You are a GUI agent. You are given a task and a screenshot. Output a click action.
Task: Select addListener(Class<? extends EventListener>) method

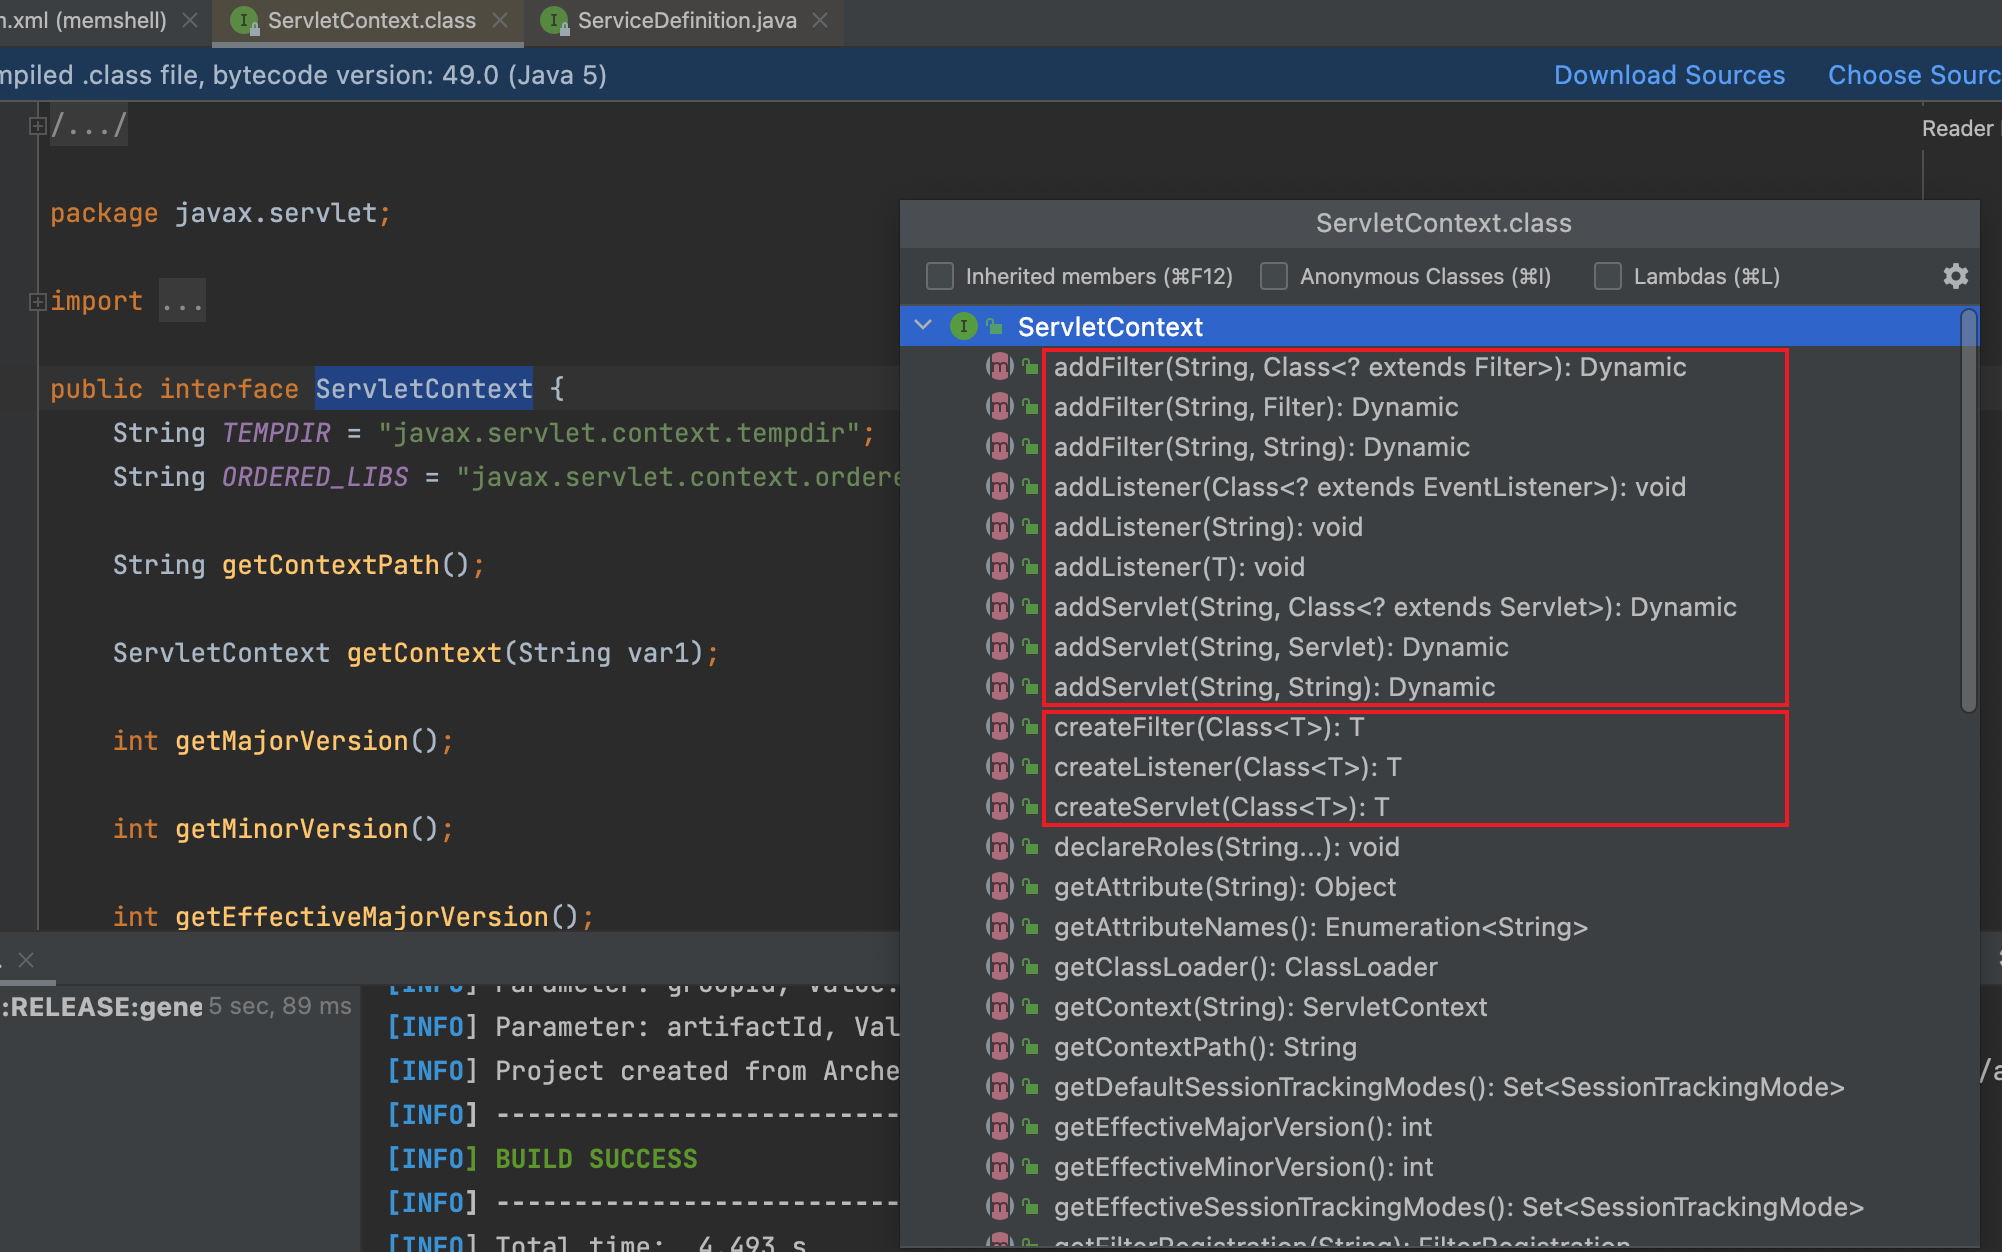[x=1370, y=487]
